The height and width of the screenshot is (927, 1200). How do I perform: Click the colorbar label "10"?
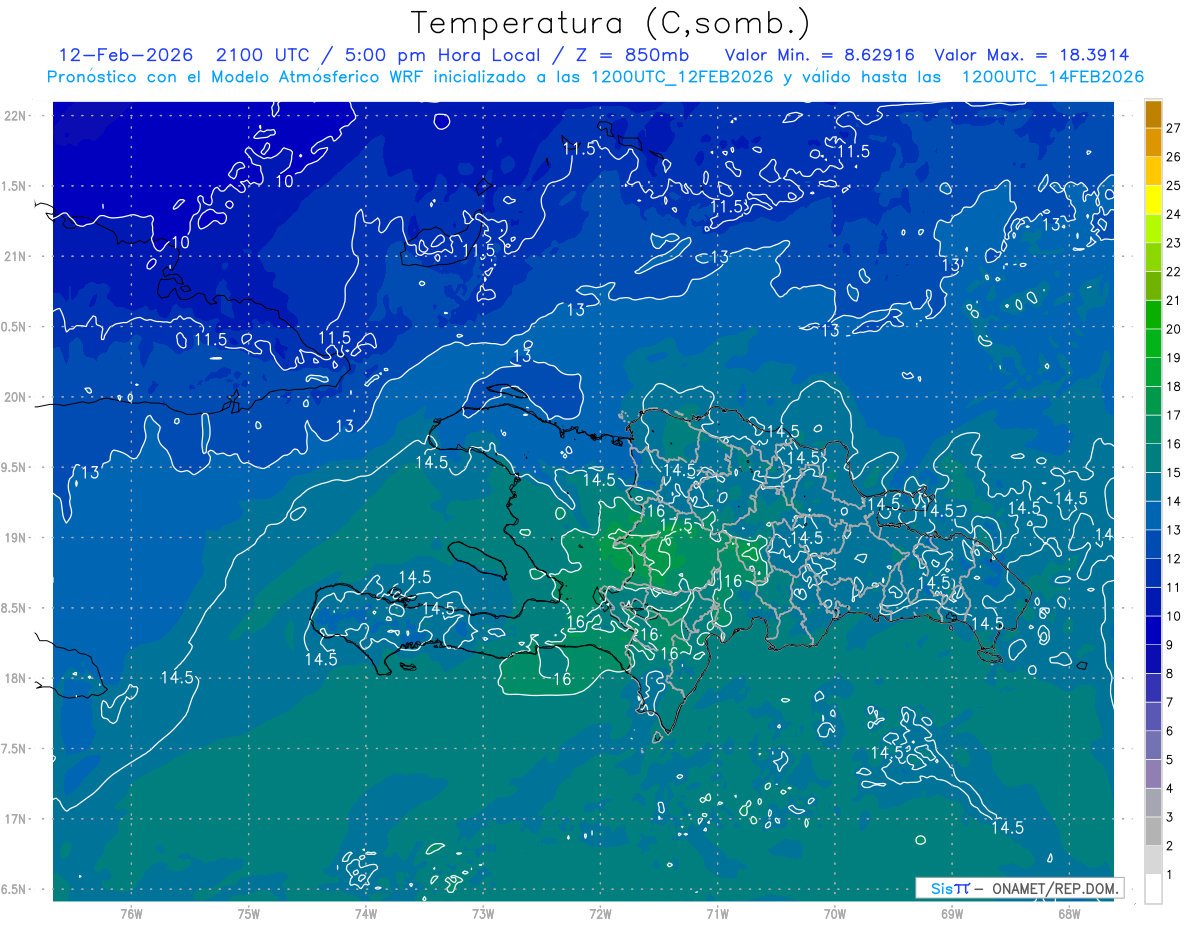(x=1174, y=616)
